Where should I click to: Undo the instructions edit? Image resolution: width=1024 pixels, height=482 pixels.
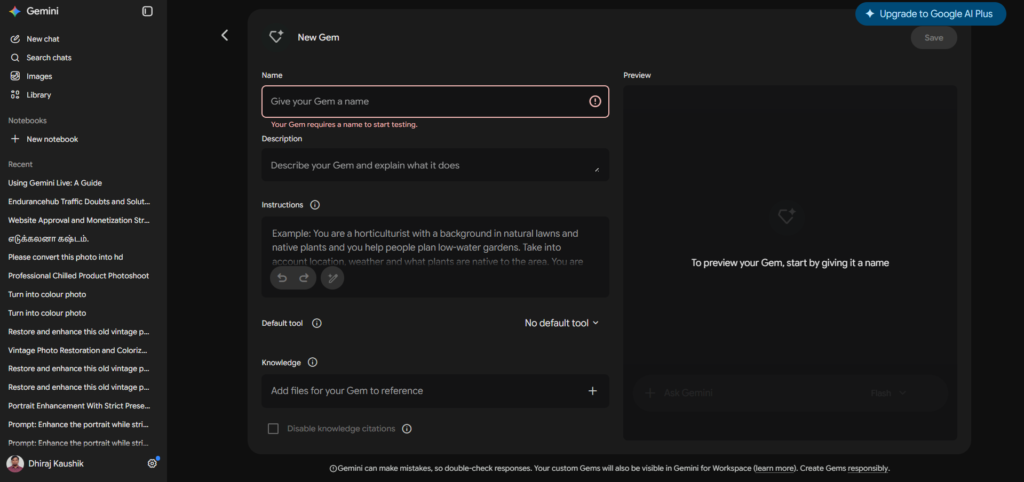[x=282, y=278]
